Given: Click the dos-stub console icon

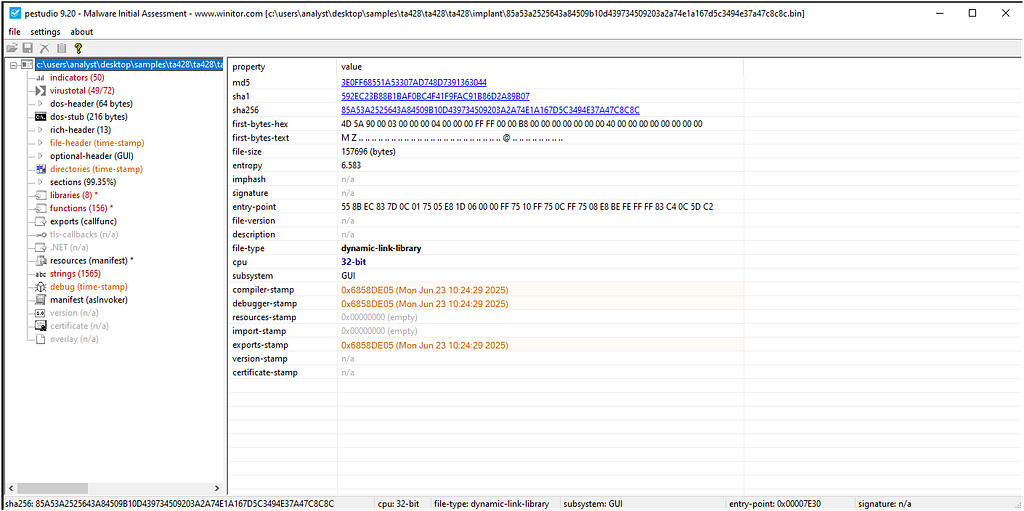Looking at the screenshot, I should 40,117.
